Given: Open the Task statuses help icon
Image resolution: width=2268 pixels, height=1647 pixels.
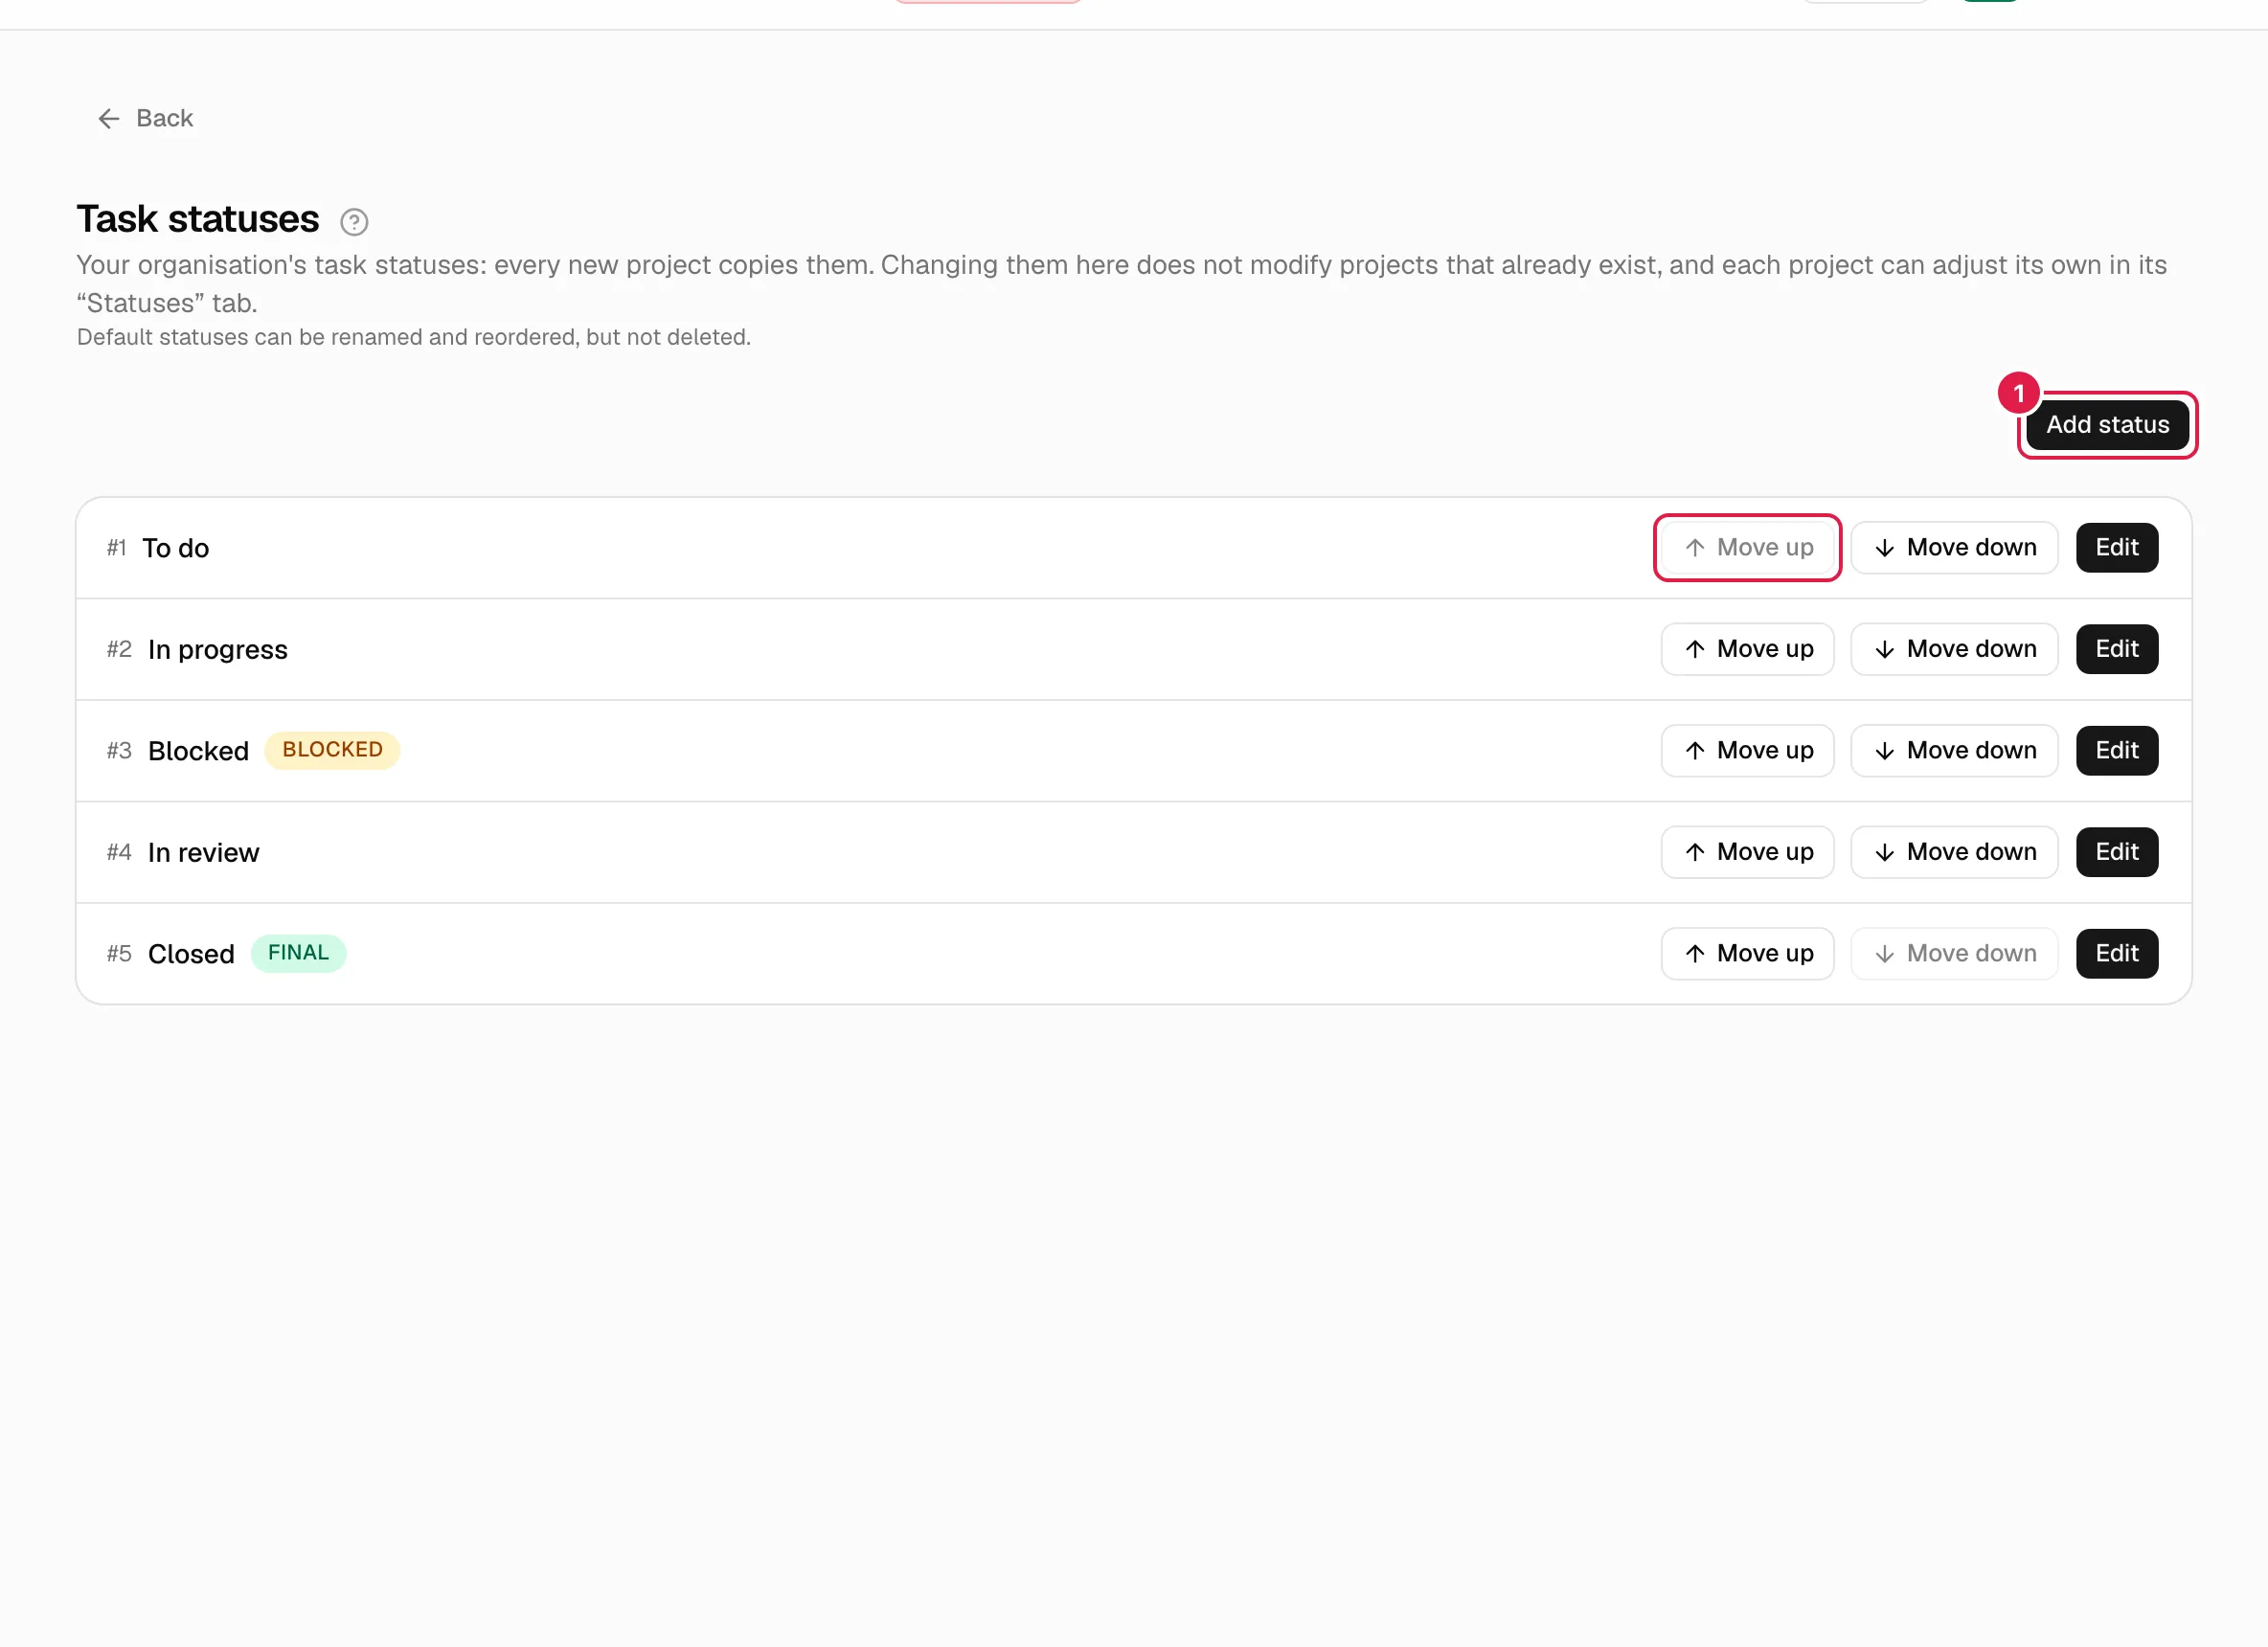Looking at the screenshot, I should 354,221.
